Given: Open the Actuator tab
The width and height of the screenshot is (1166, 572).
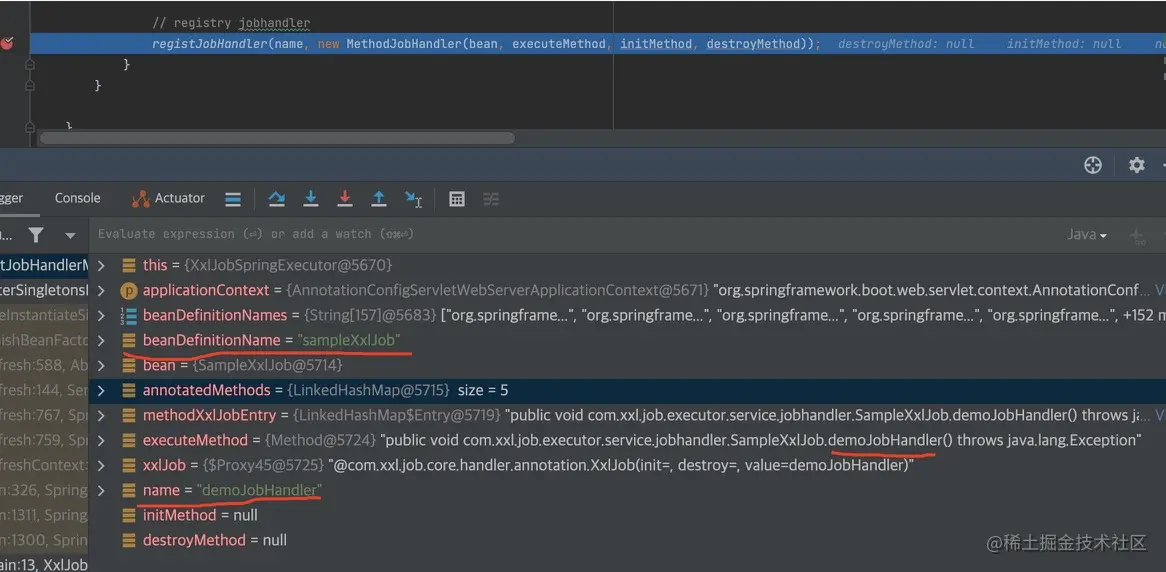Looking at the screenshot, I should click(x=168, y=198).
